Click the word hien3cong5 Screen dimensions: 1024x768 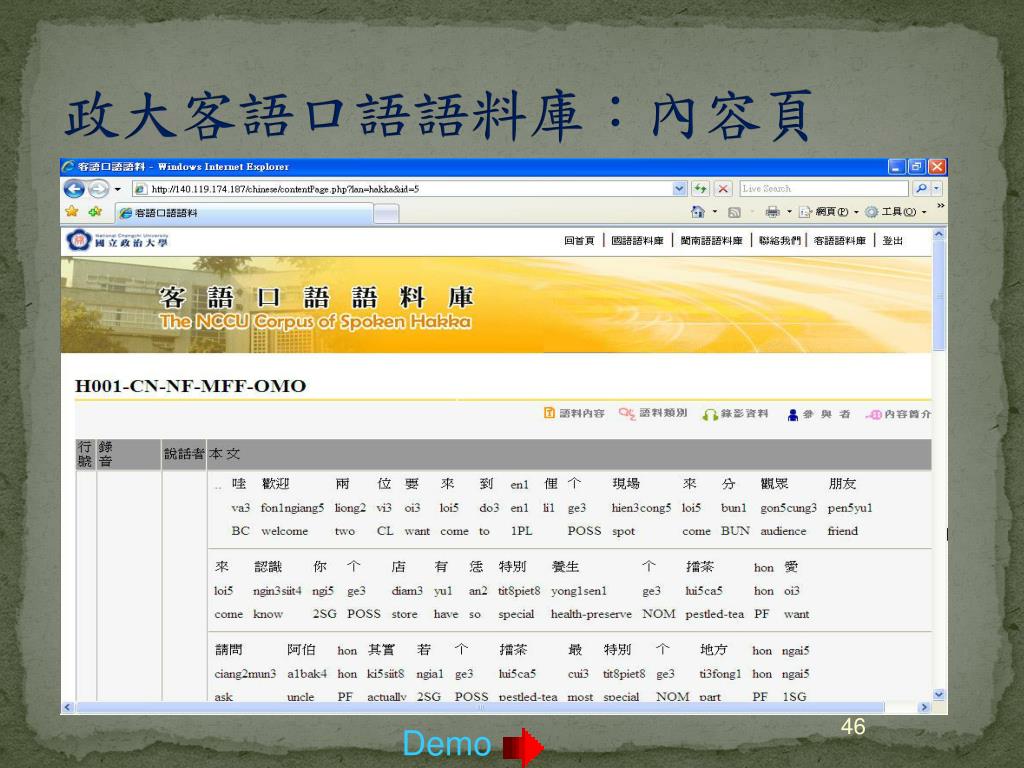coord(641,507)
